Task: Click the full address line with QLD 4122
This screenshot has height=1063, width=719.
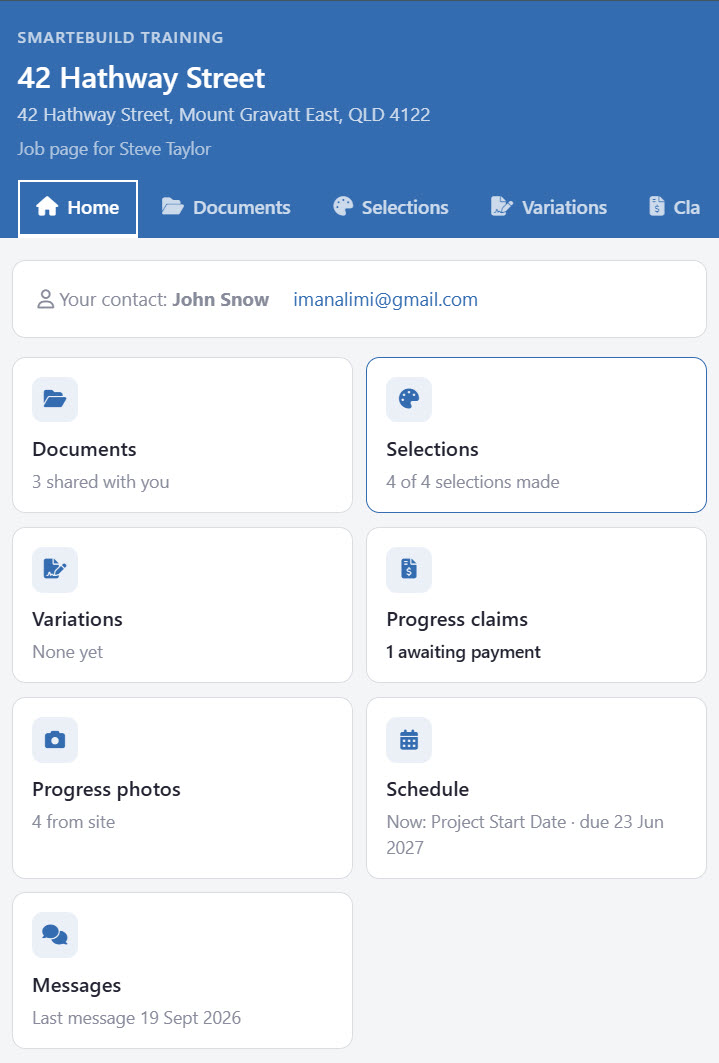Action: coord(224,115)
